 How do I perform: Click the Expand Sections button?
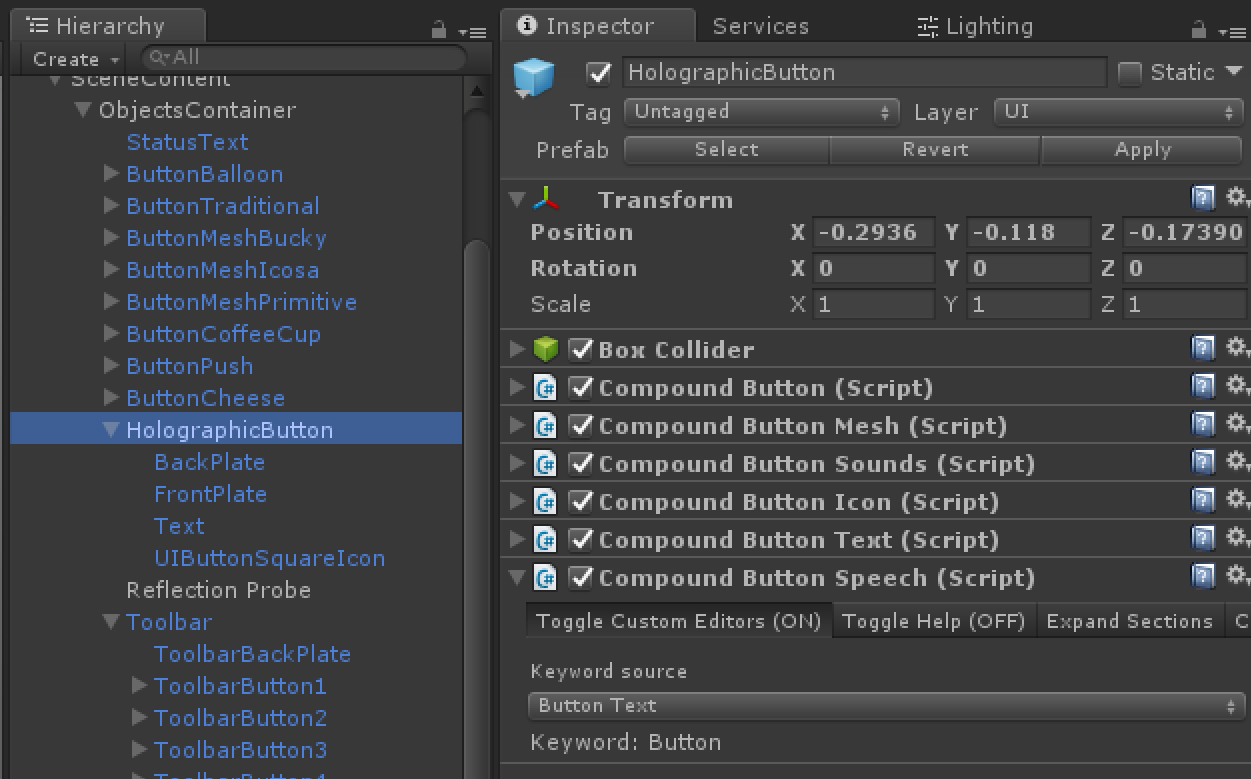tap(1130, 621)
